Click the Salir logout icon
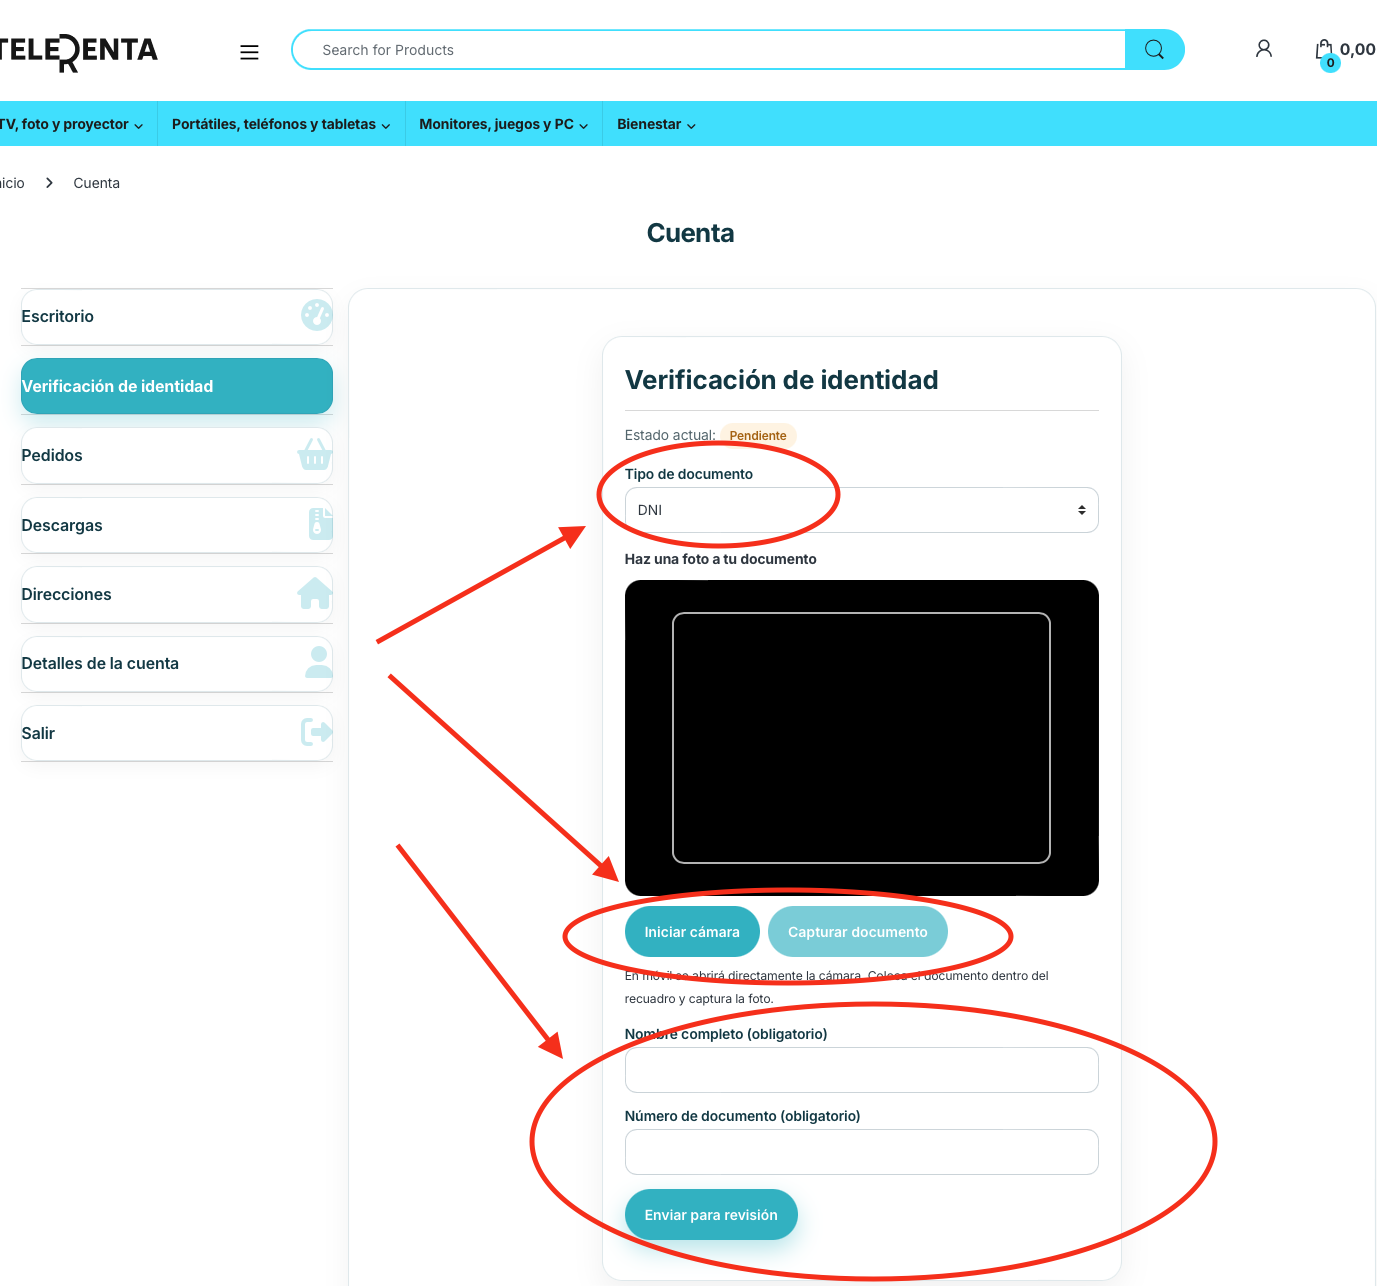This screenshot has height=1286, width=1377. (316, 732)
